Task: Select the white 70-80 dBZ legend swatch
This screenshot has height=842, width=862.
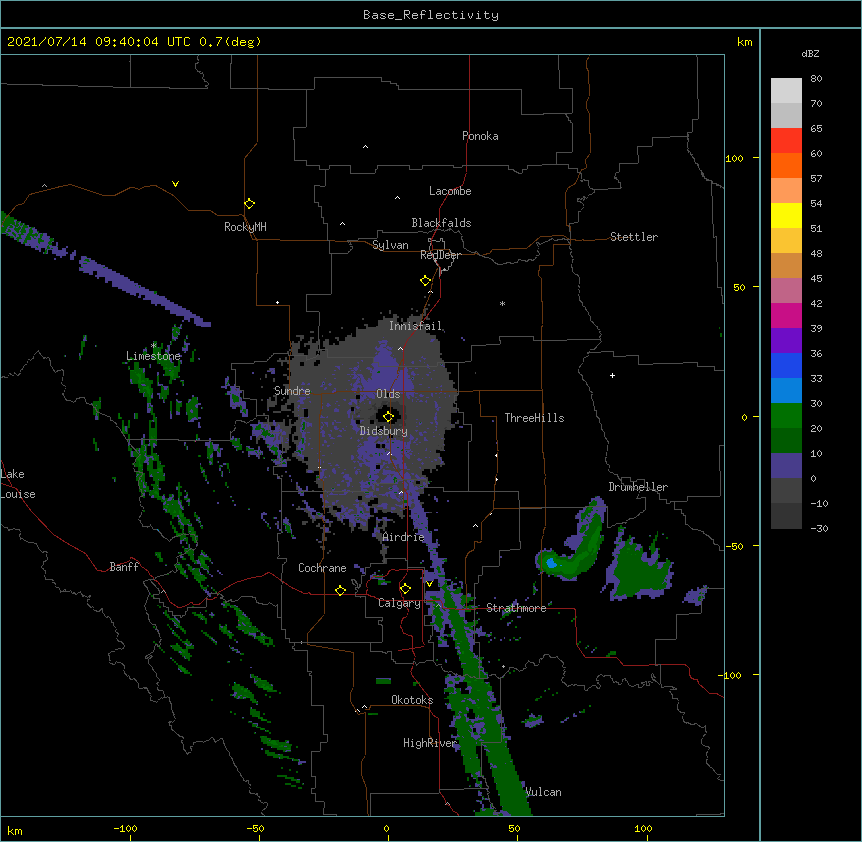Action: 786,91
